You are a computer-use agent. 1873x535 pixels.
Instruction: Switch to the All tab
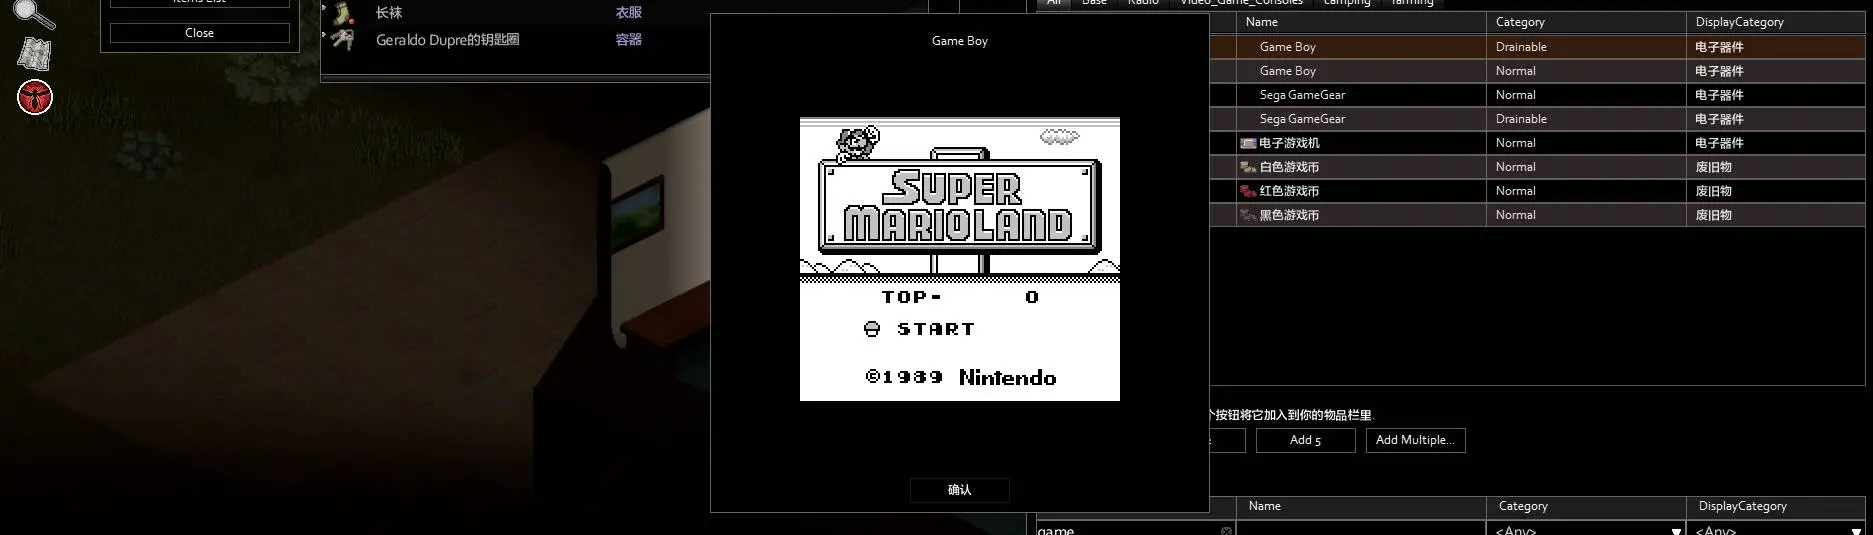coord(1053,3)
